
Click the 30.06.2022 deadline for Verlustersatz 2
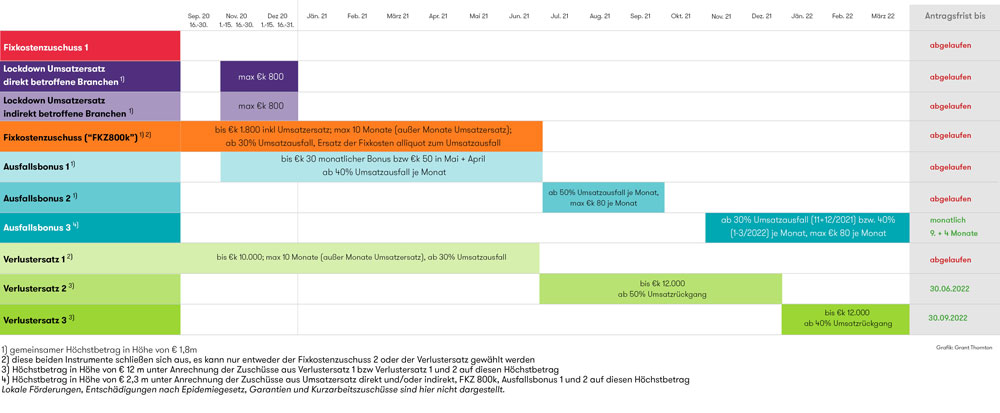[951, 288]
